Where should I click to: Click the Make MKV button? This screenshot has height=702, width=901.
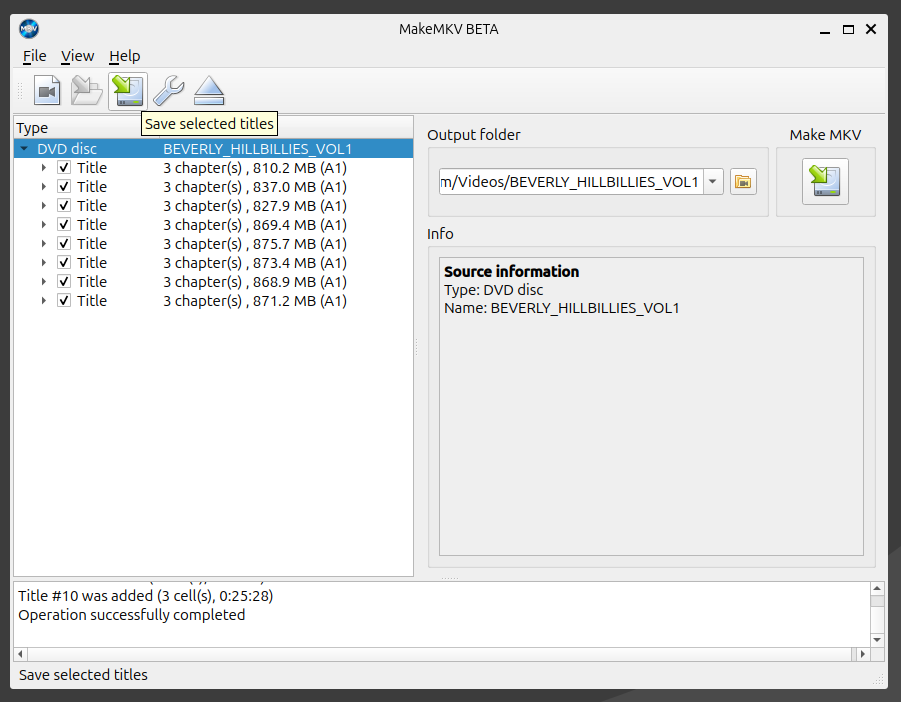pos(825,181)
